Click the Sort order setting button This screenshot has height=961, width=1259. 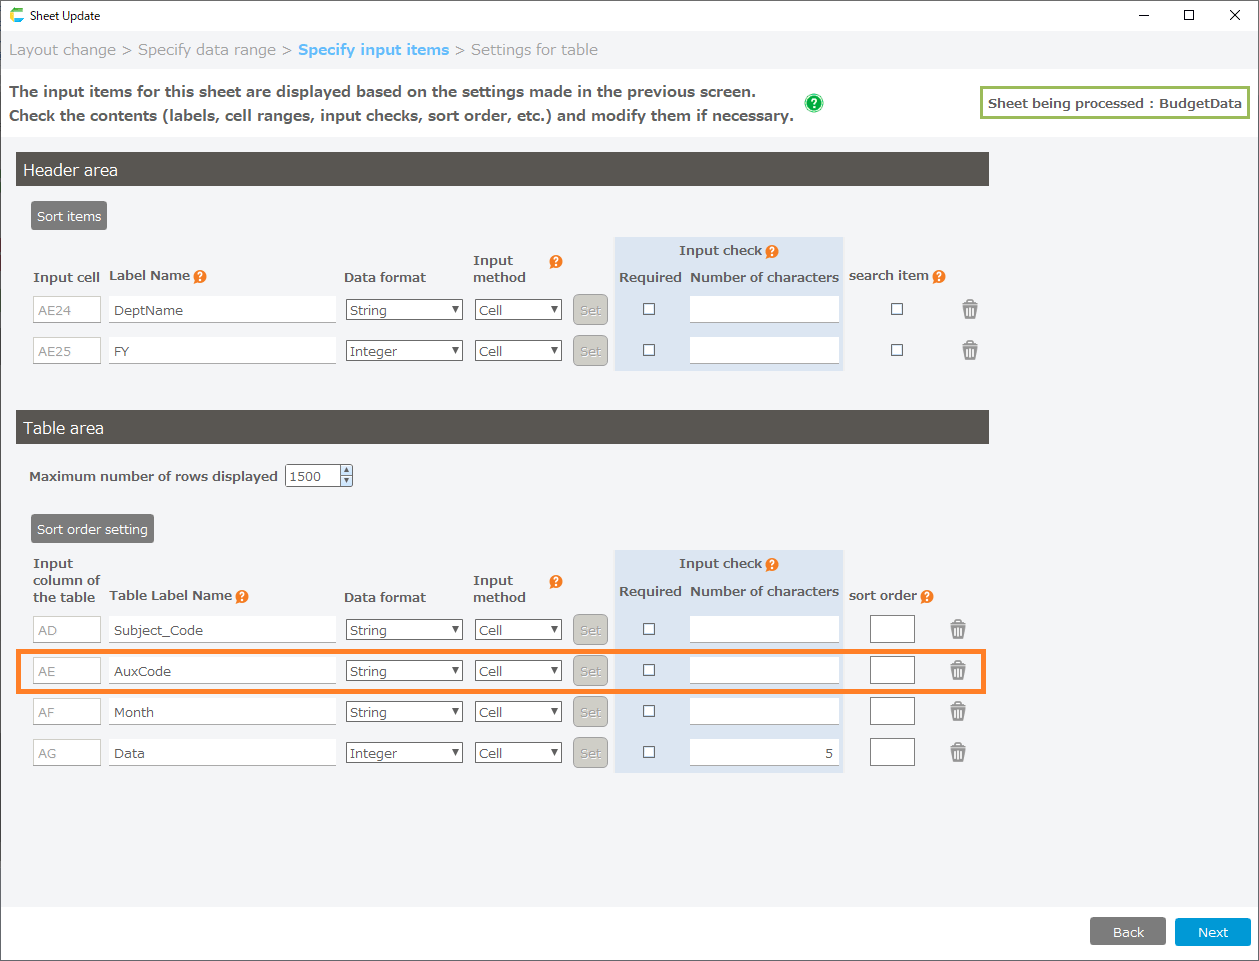click(92, 529)
